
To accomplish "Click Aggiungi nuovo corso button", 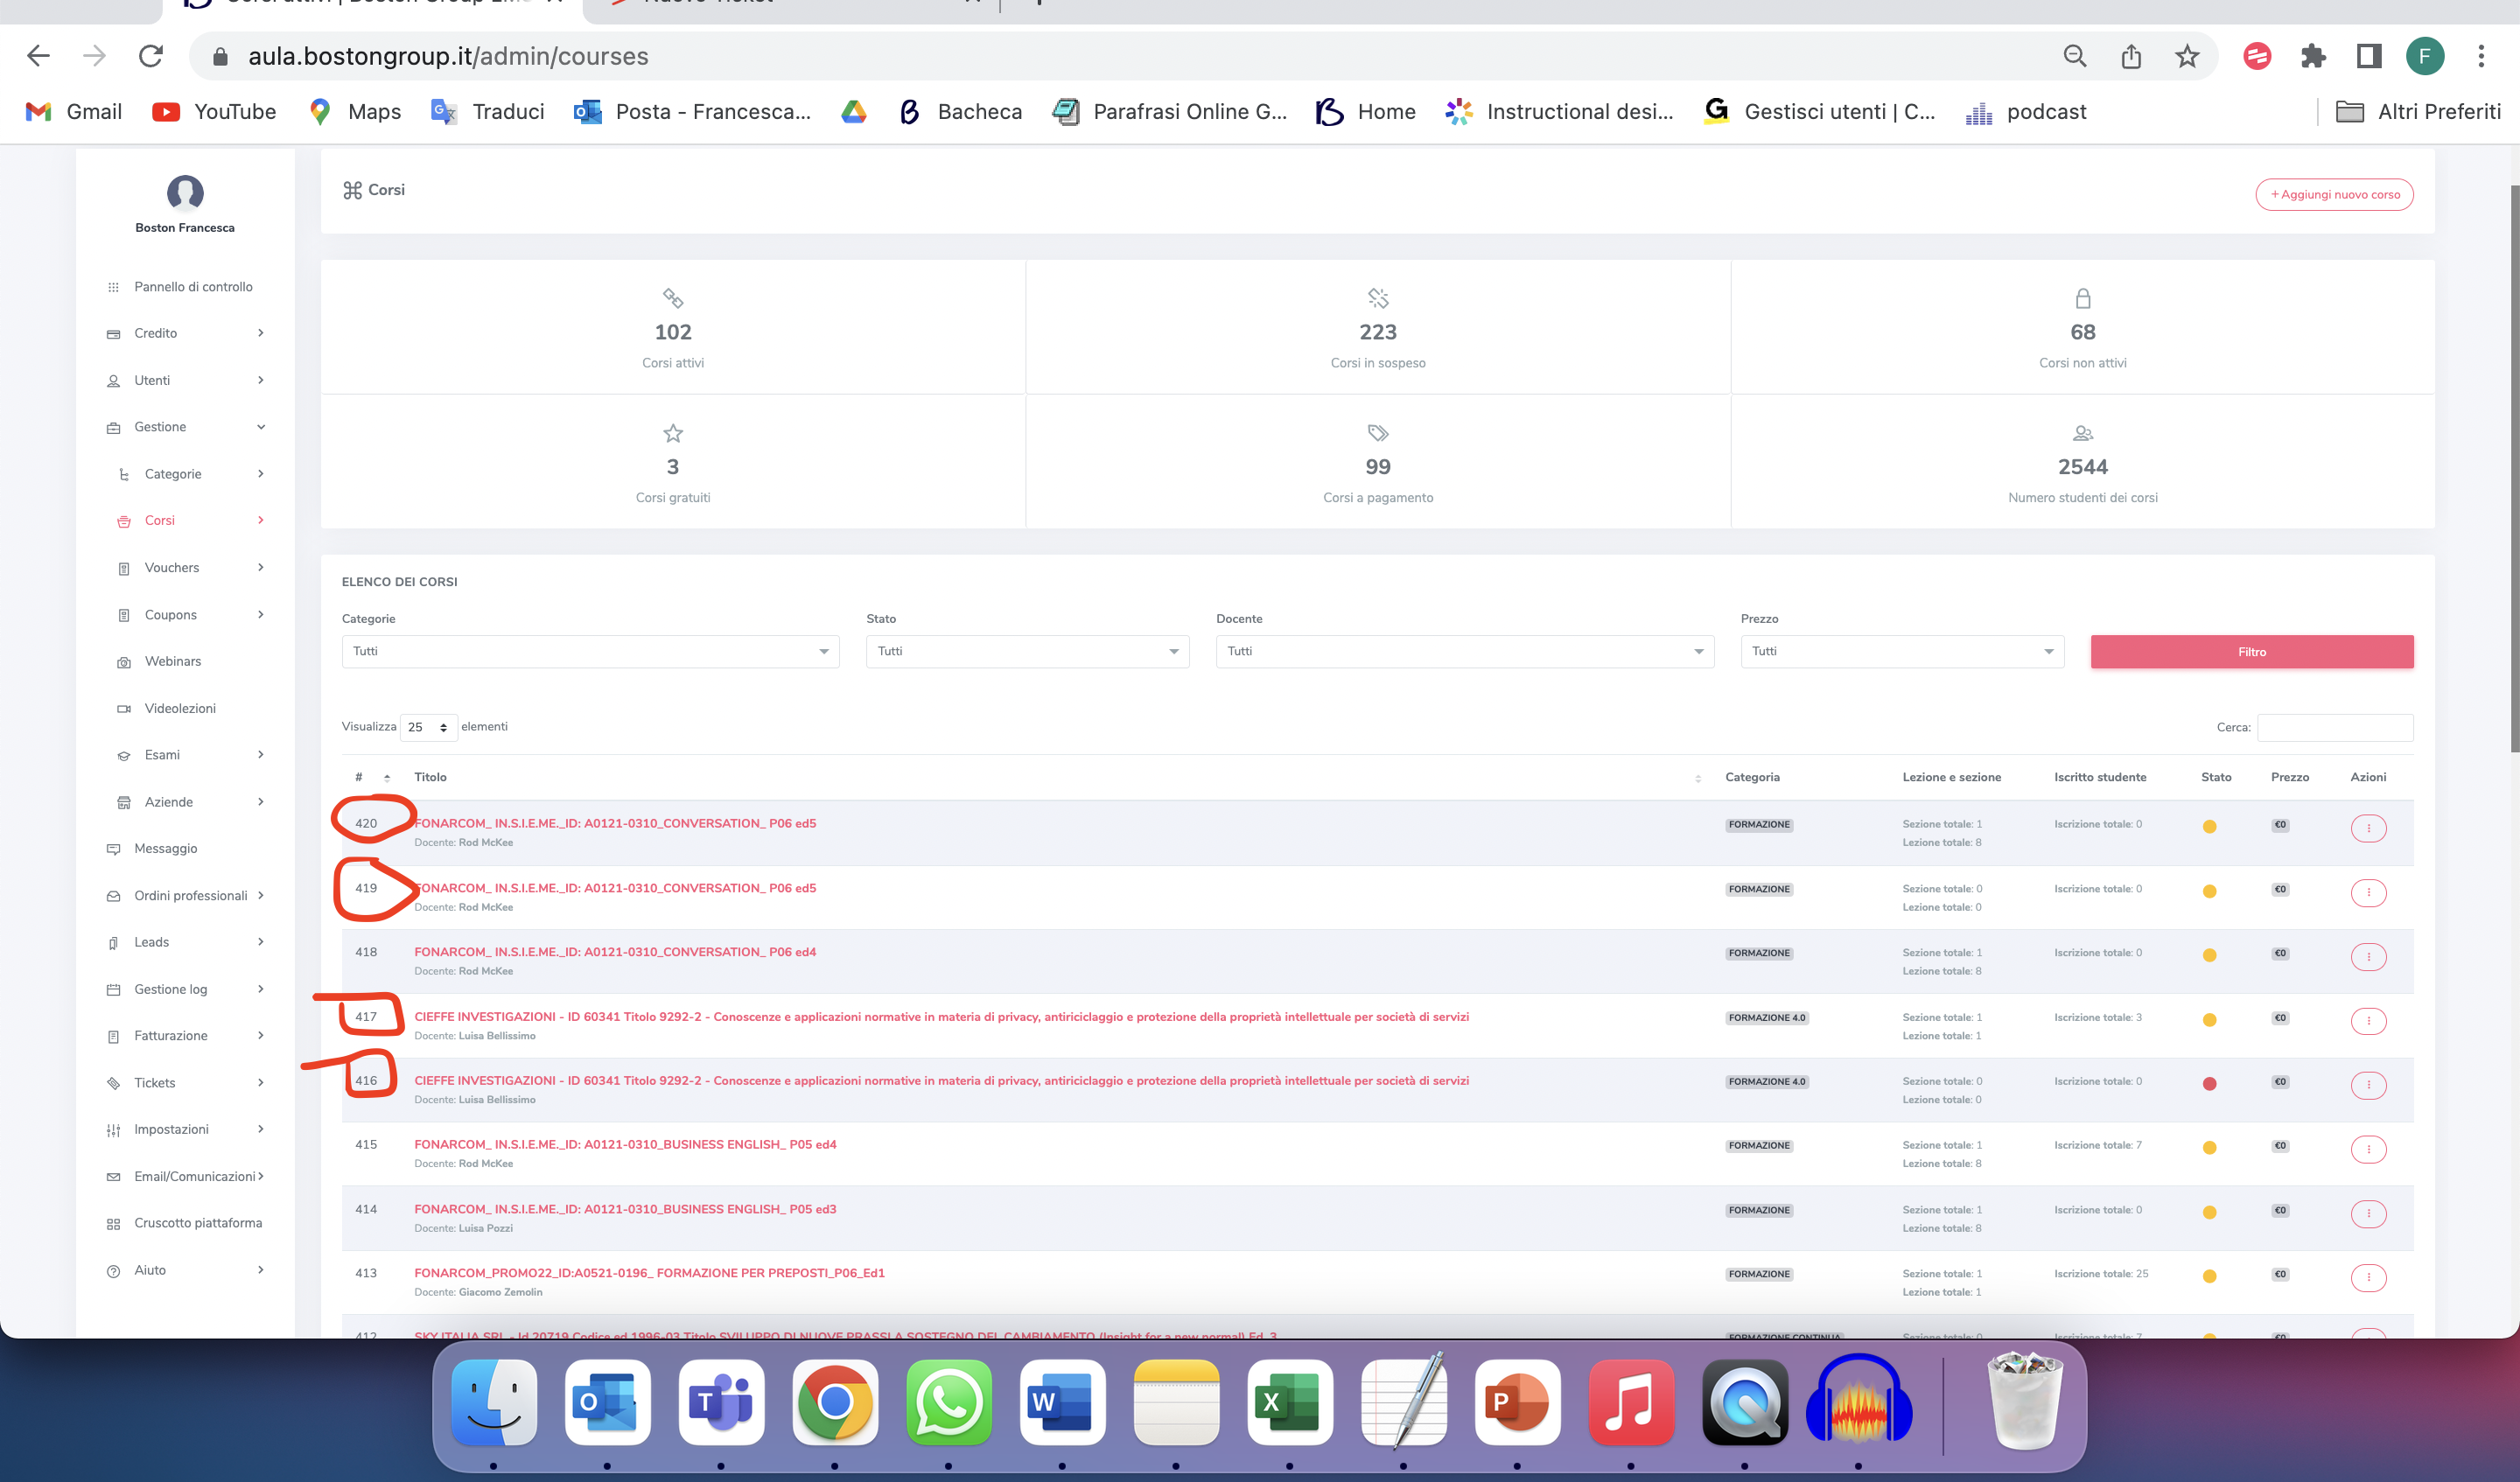I will click(2334, 194).
